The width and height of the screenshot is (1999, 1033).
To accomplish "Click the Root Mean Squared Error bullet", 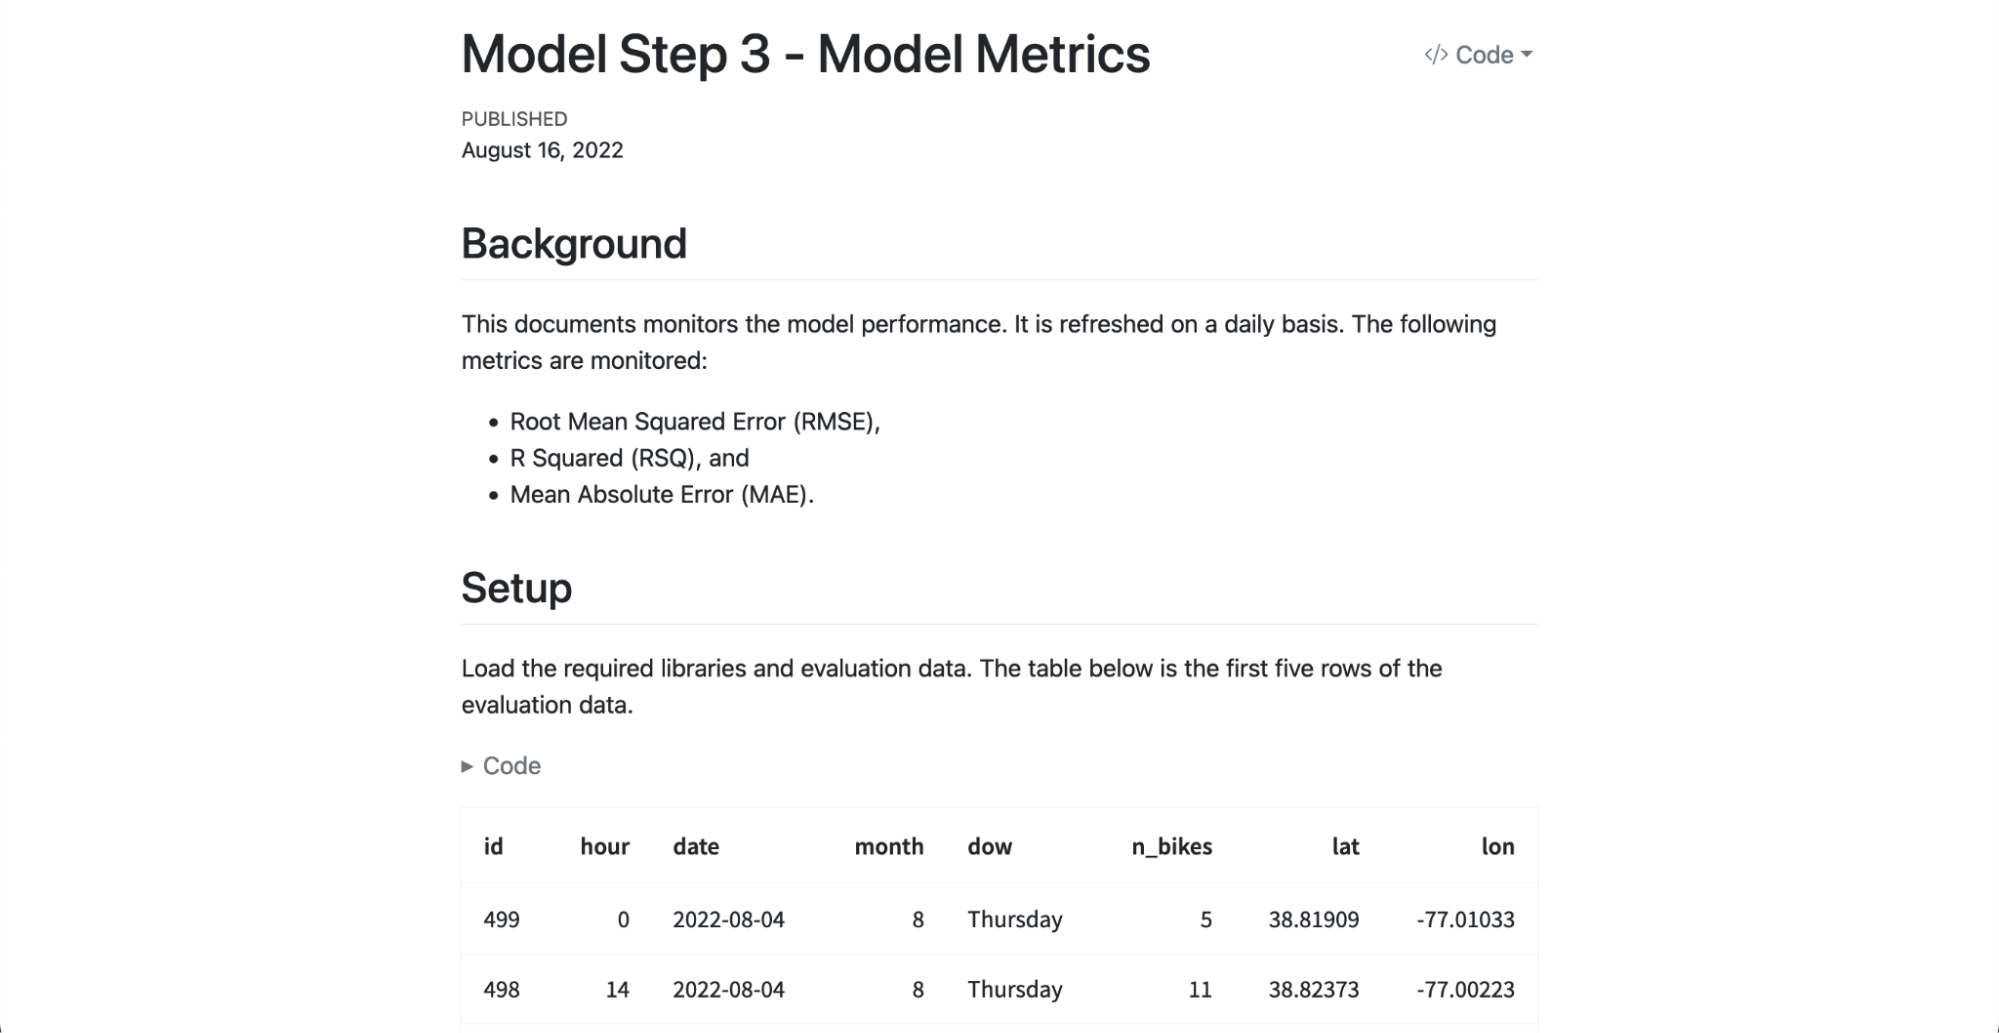I will 694,422.
